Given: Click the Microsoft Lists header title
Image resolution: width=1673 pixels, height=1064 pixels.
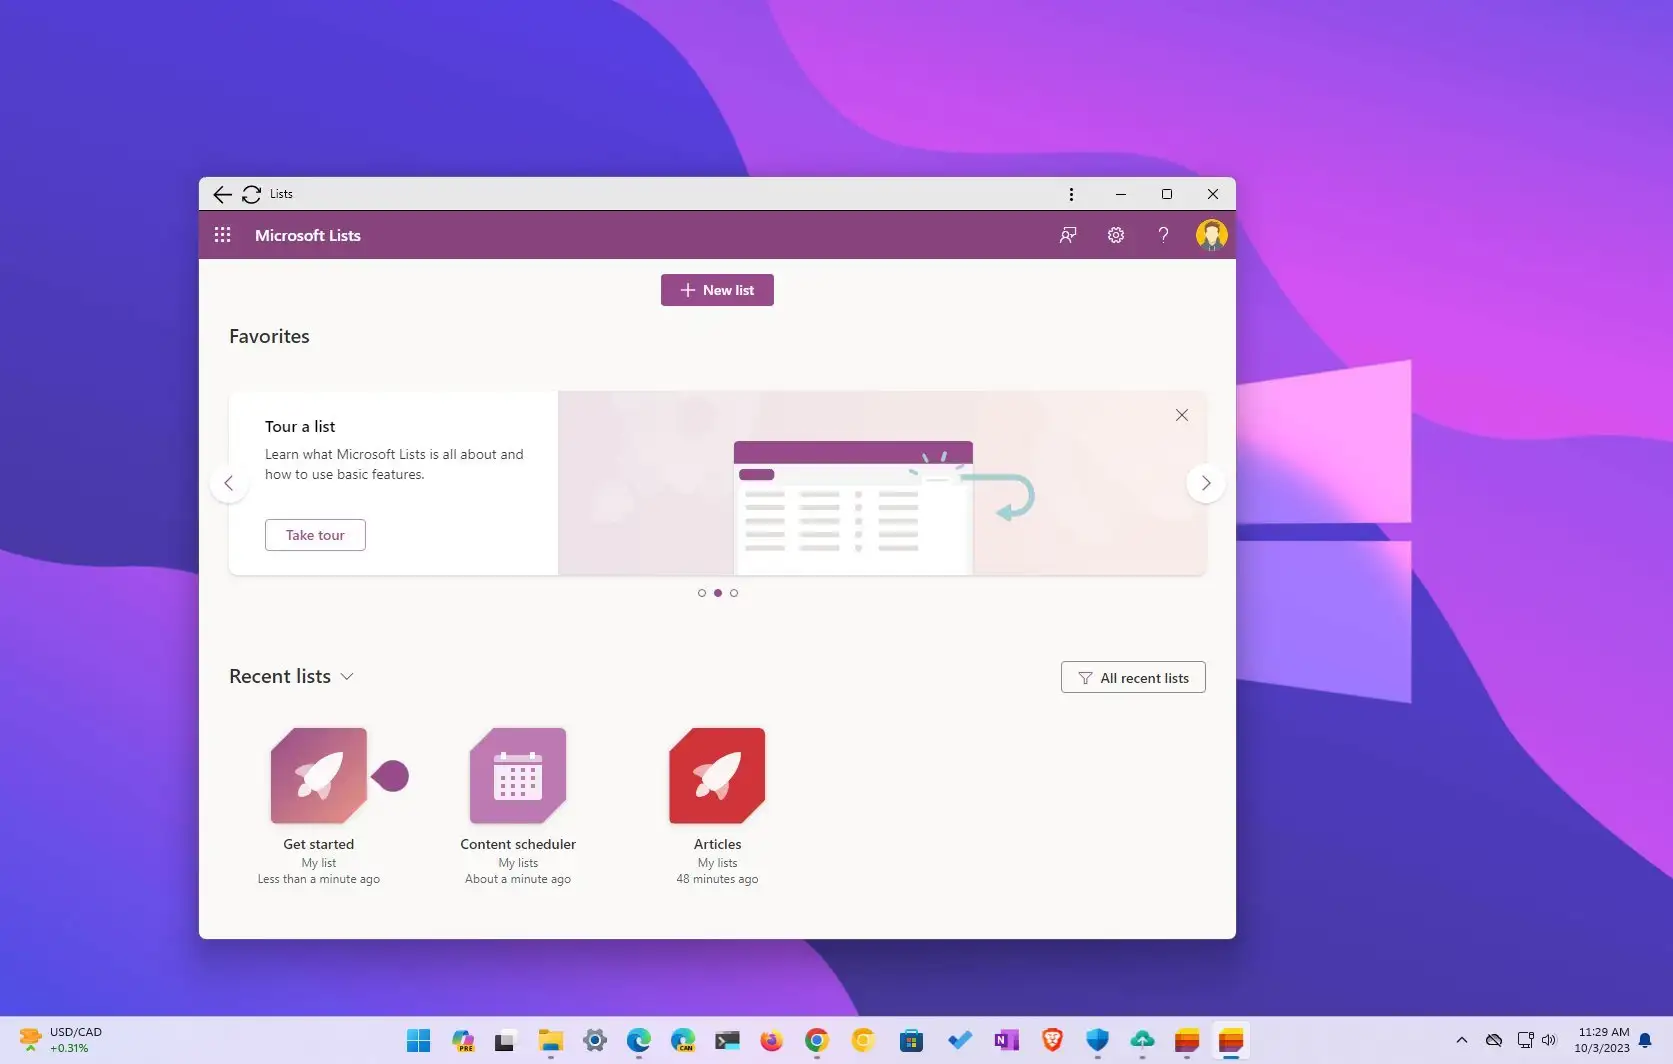Looking at the screenshot, I should 308,235.
